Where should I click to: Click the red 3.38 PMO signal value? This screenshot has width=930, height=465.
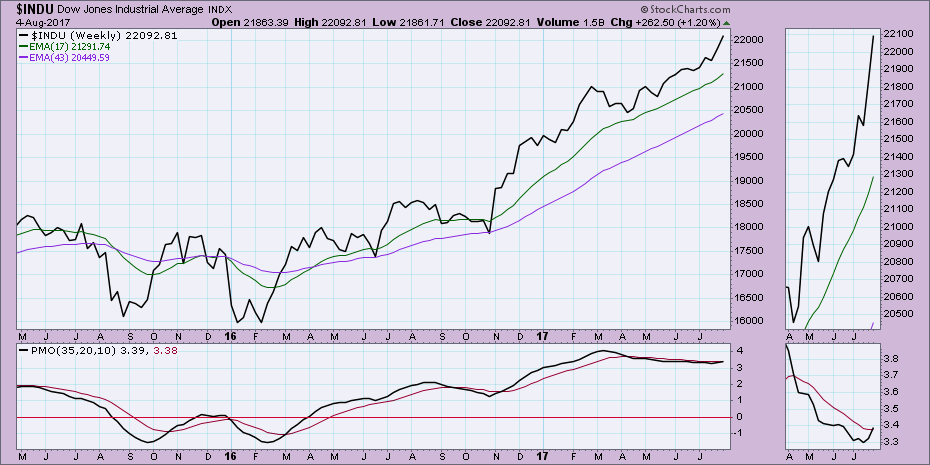tap(165, 351)
